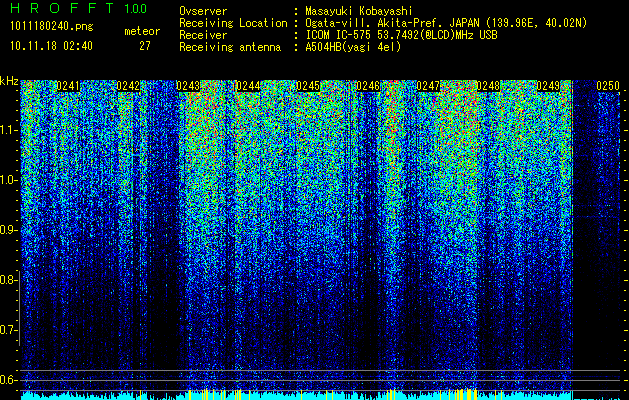Image resolution: width=629 pixels, height=400 pixels.
Task: Click the 0247 time marker
Action: pyautogui.click(x=428, y=86)
